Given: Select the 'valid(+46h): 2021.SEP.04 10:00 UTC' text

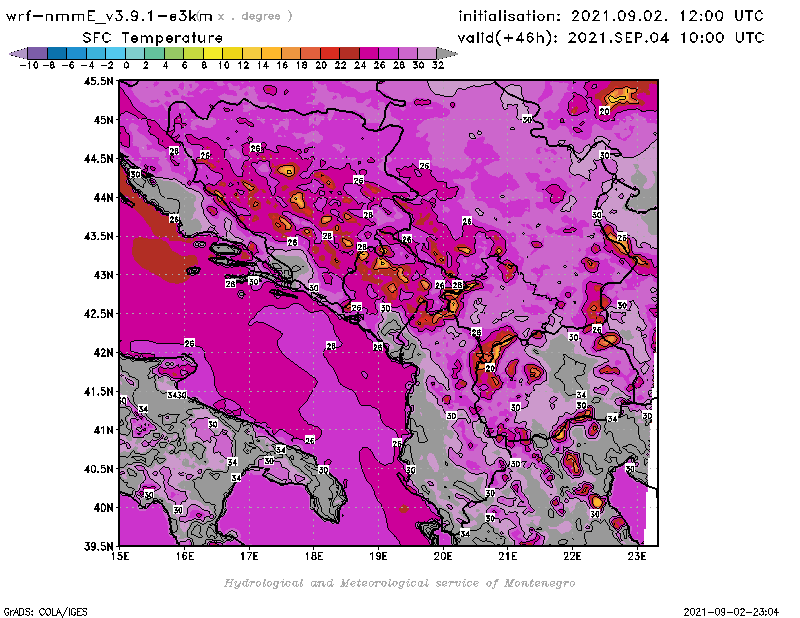Looking at the screenshot, I should point(611,38).
